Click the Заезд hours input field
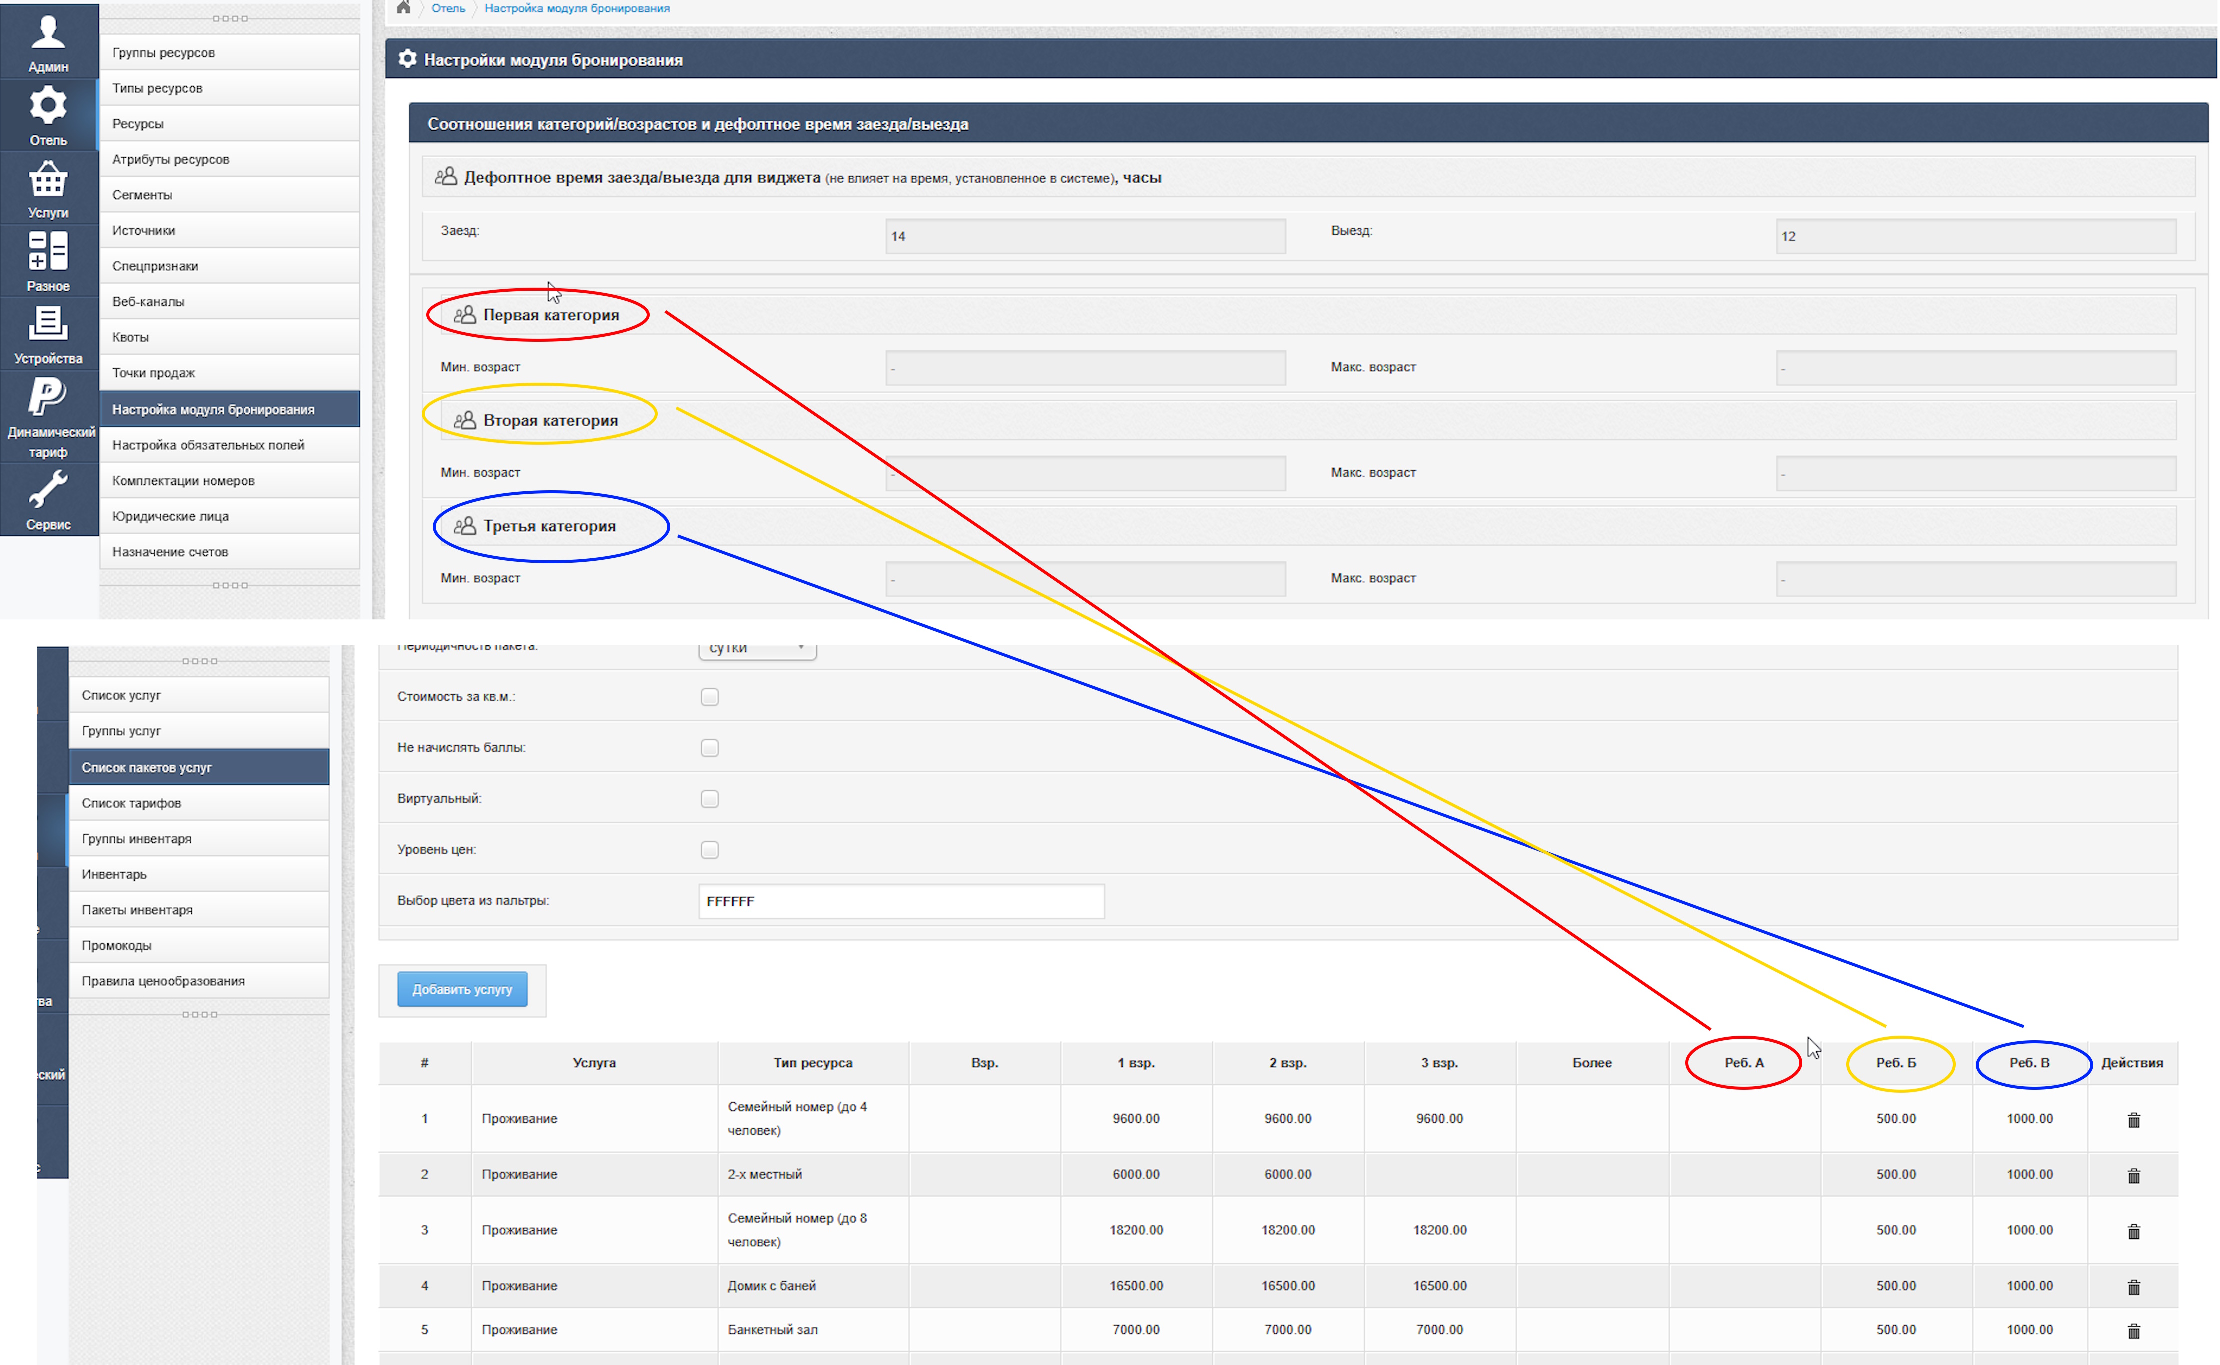This screenshot has height=1365, width=2220. coord(1085,236)
